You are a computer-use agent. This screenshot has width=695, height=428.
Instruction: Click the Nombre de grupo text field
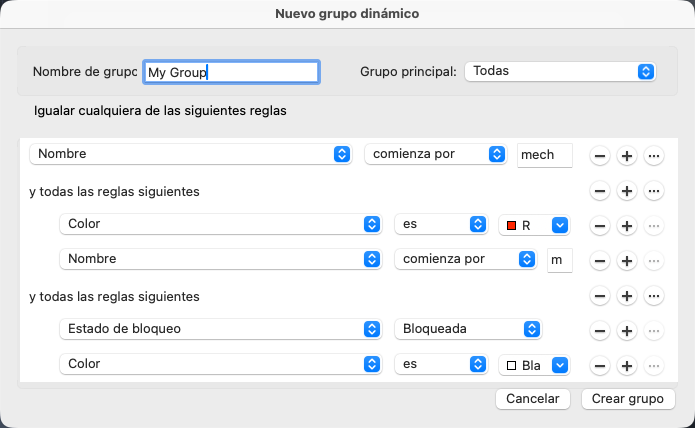[231, 72]
